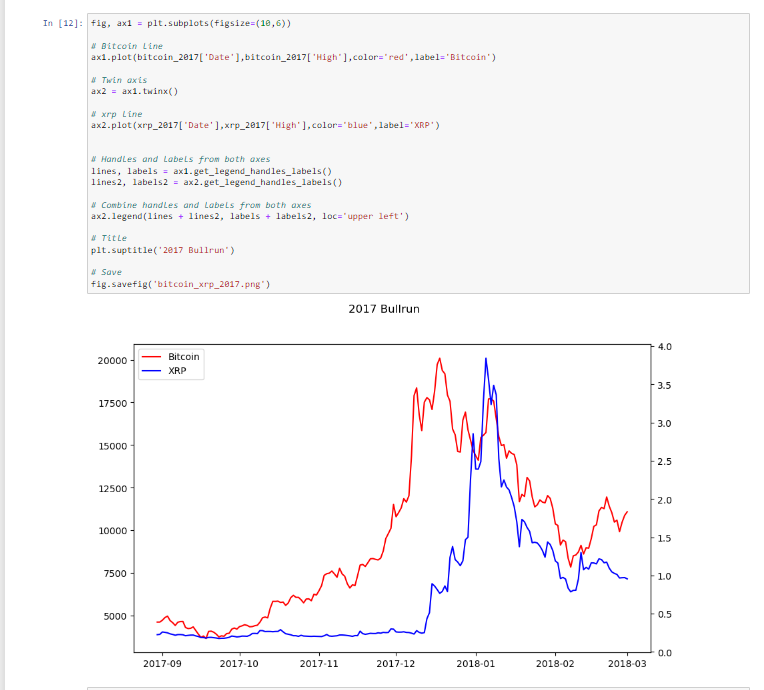Click the In [12] cell prompt

click(63, 22)
